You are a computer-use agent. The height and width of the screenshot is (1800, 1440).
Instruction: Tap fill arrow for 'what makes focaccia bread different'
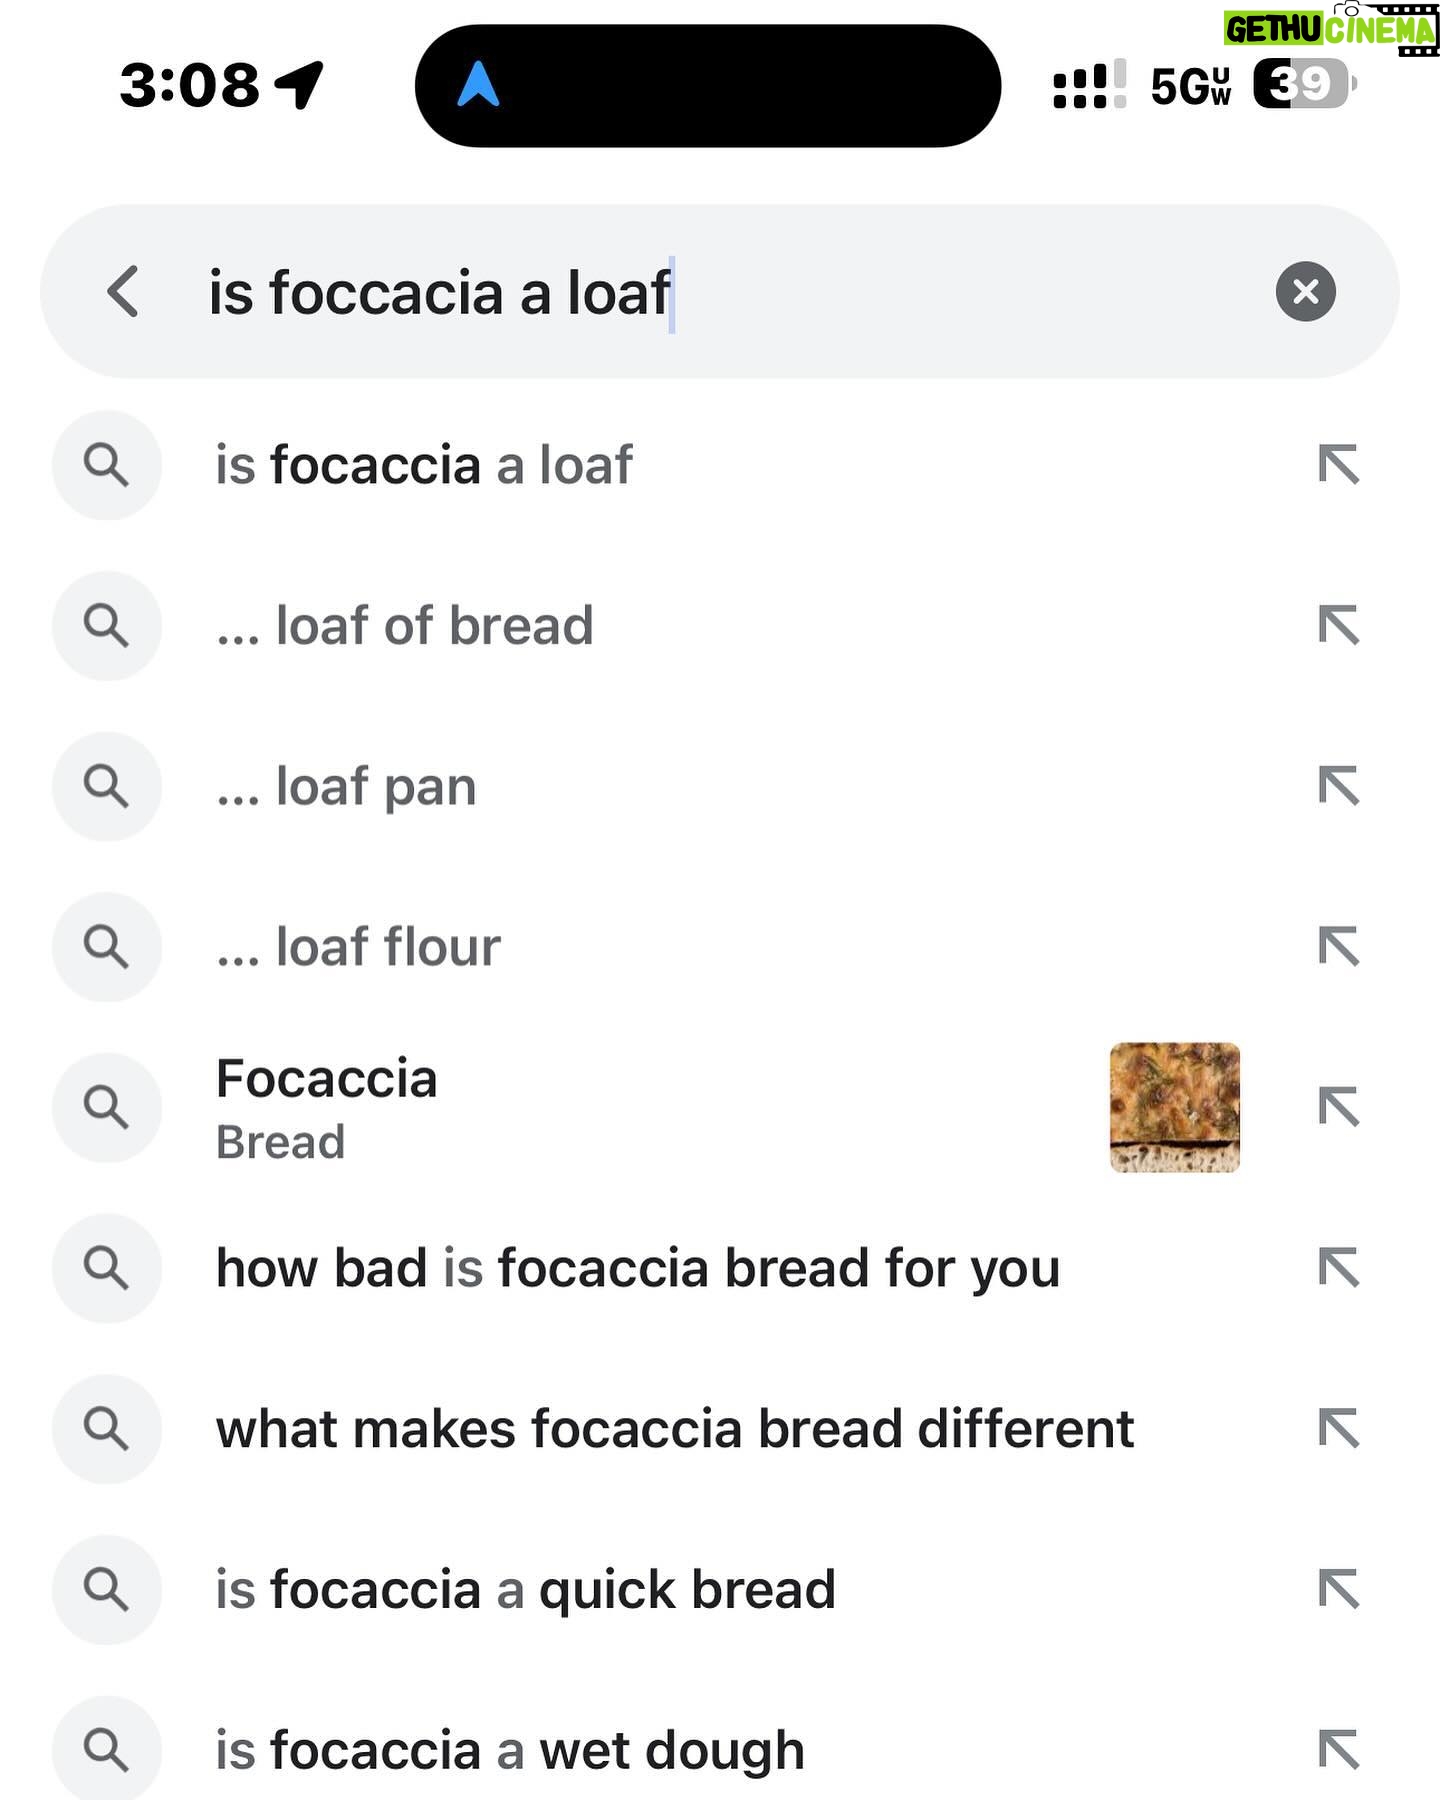1338,1429
